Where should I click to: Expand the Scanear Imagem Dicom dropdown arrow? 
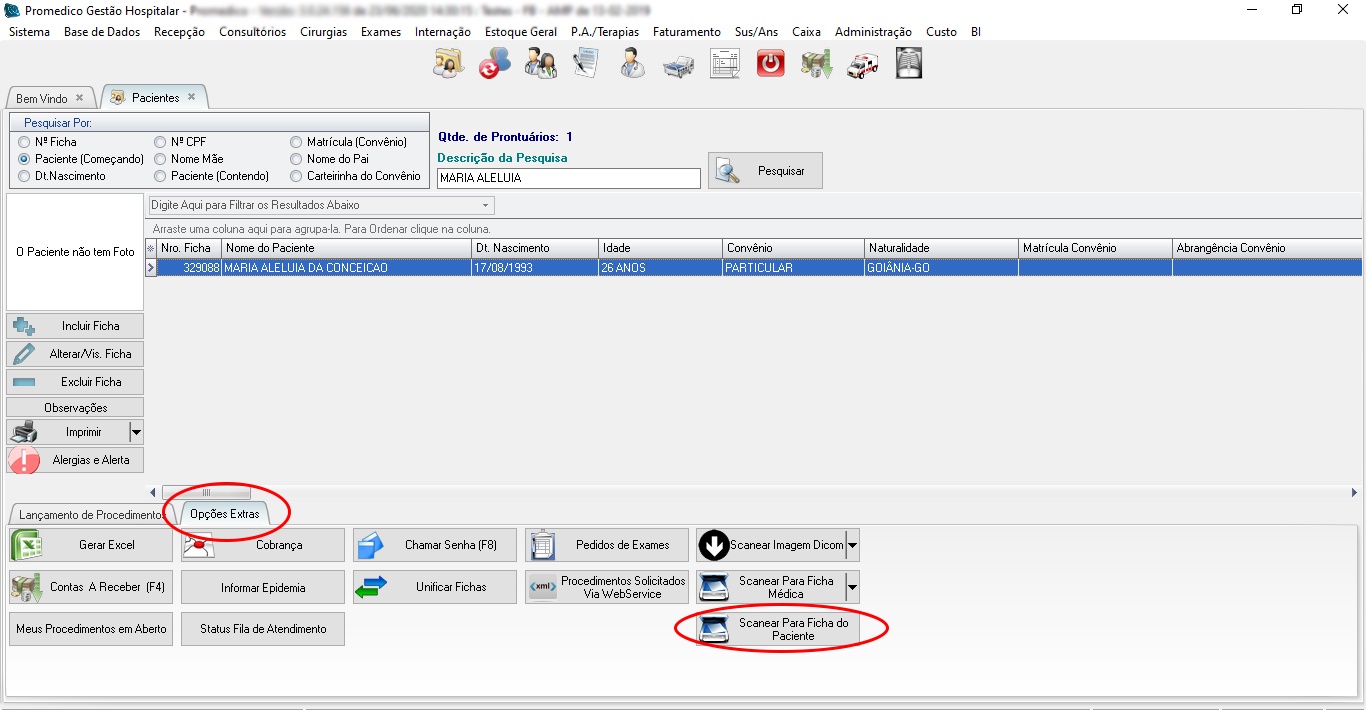pos(852,546)
